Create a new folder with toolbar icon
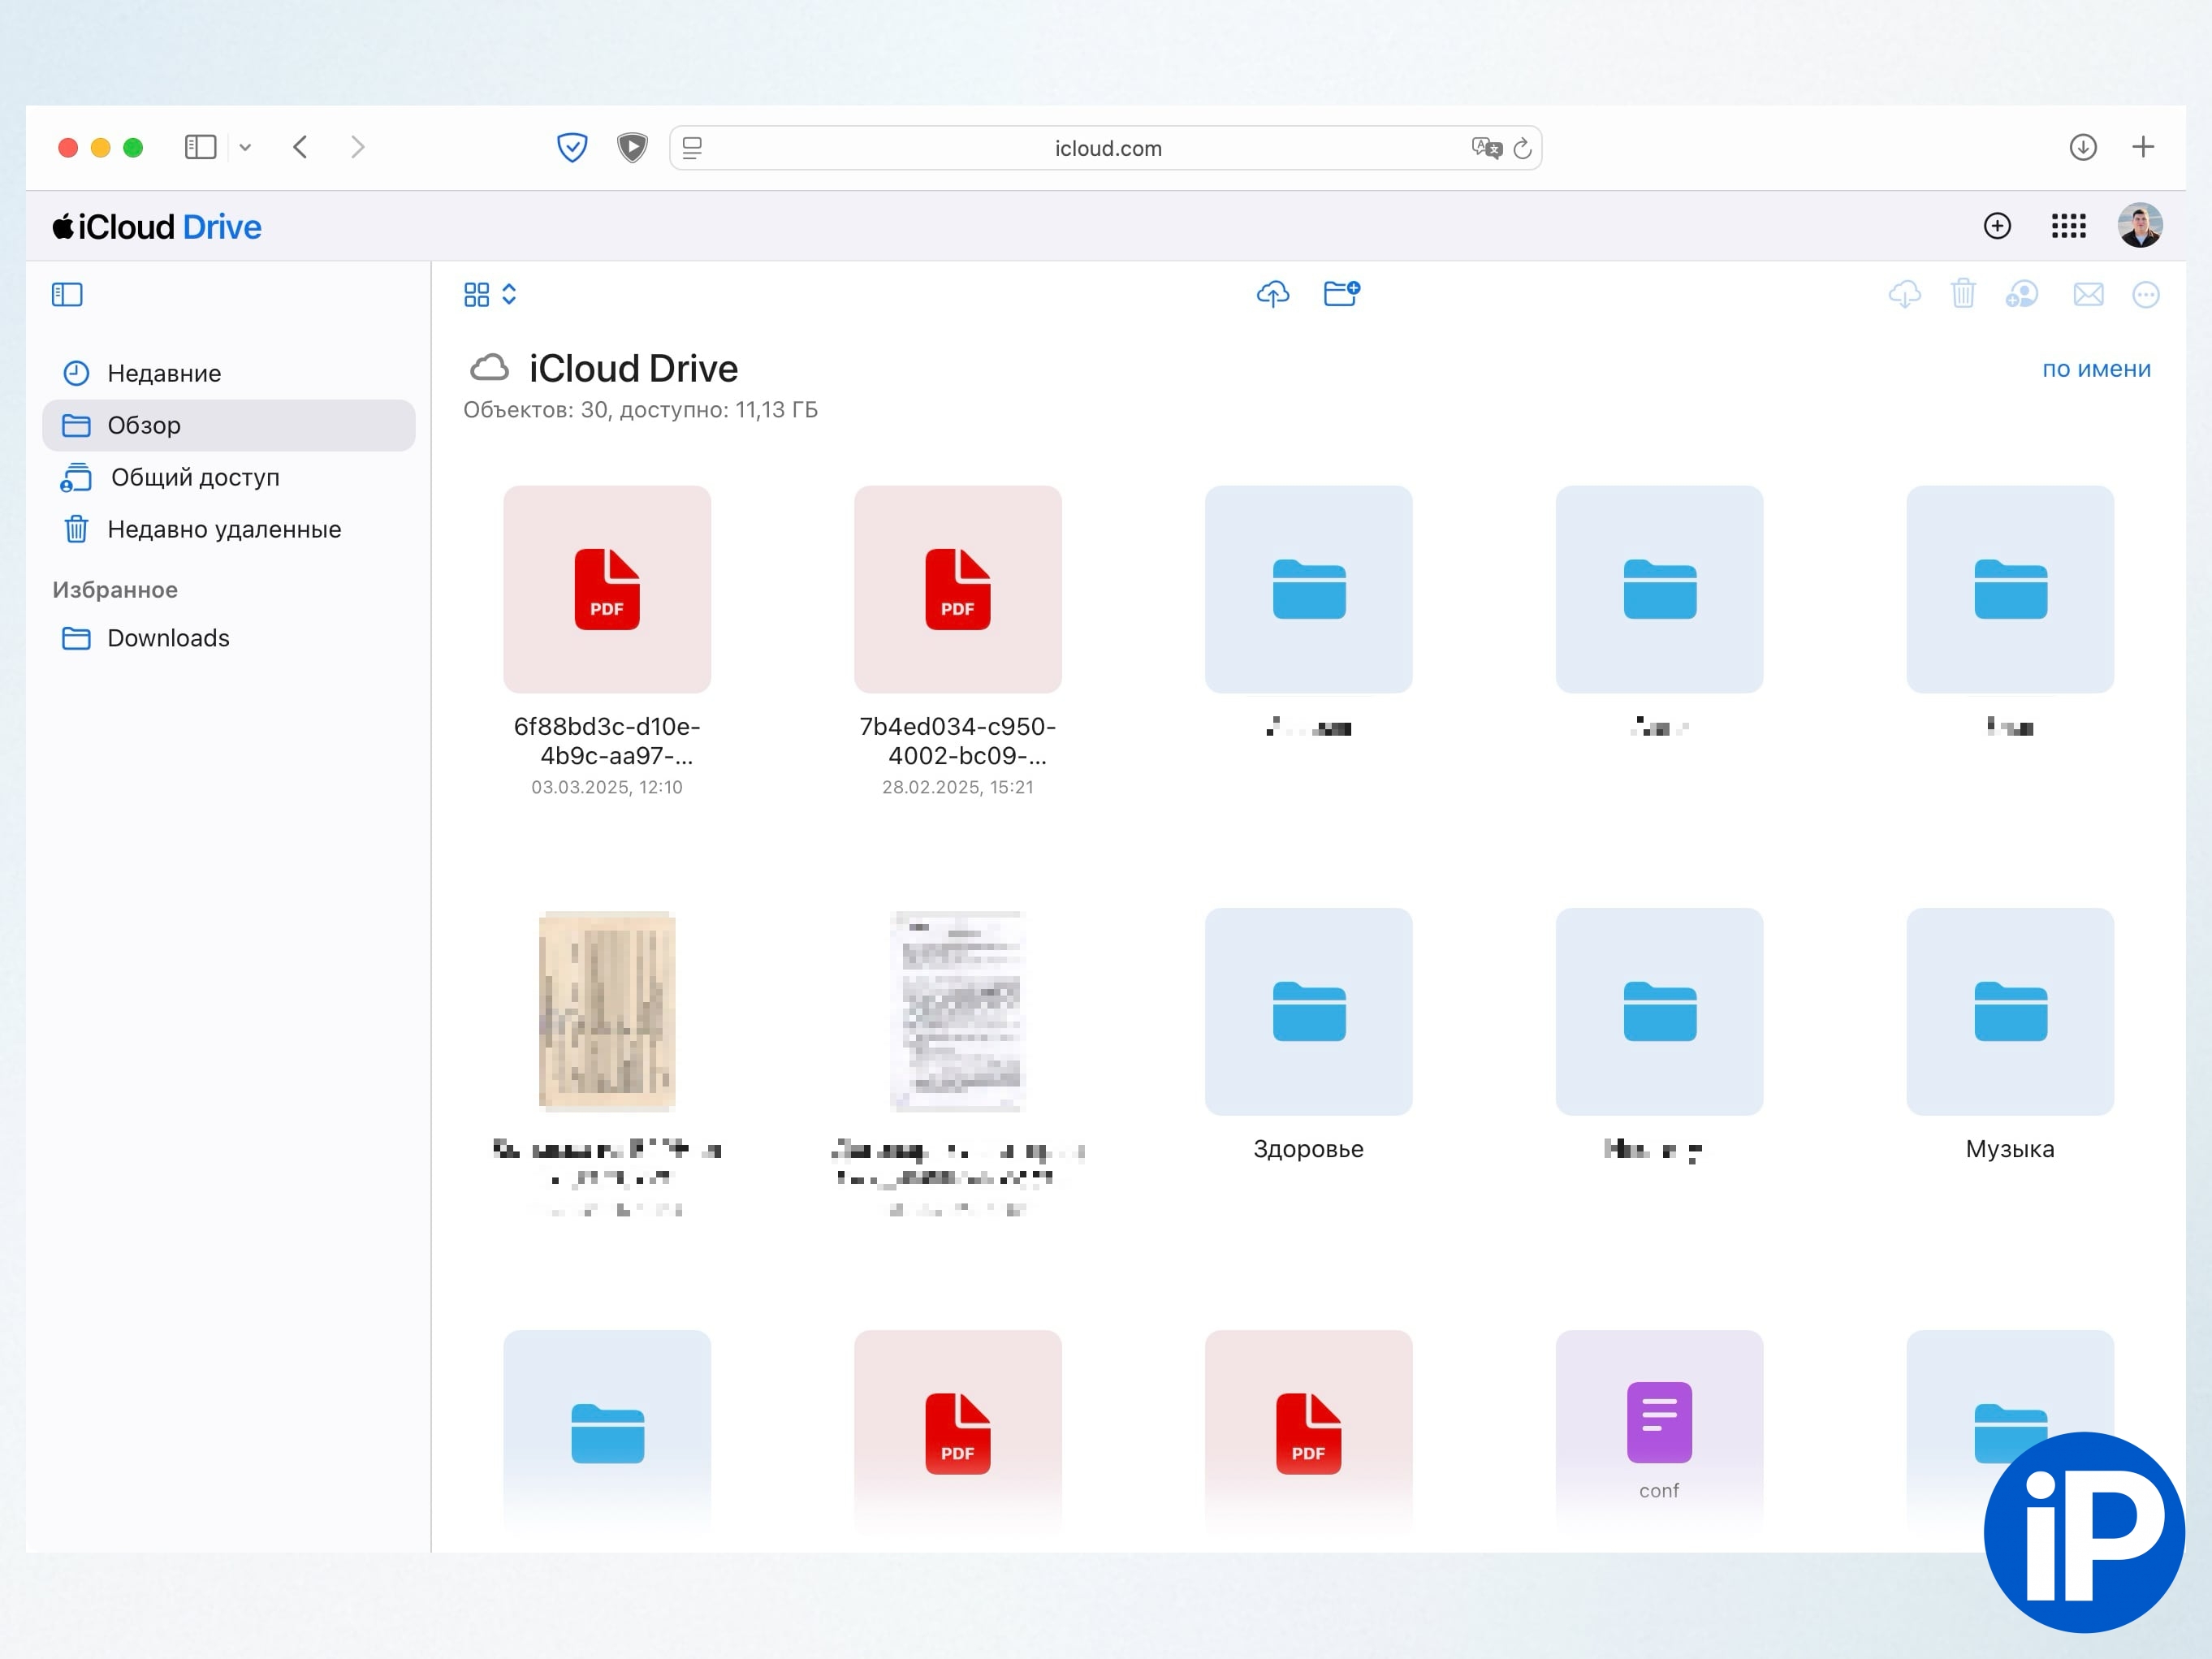Image resolution: width=2212 pixels, height=1659 pixels. point(1340,294)
